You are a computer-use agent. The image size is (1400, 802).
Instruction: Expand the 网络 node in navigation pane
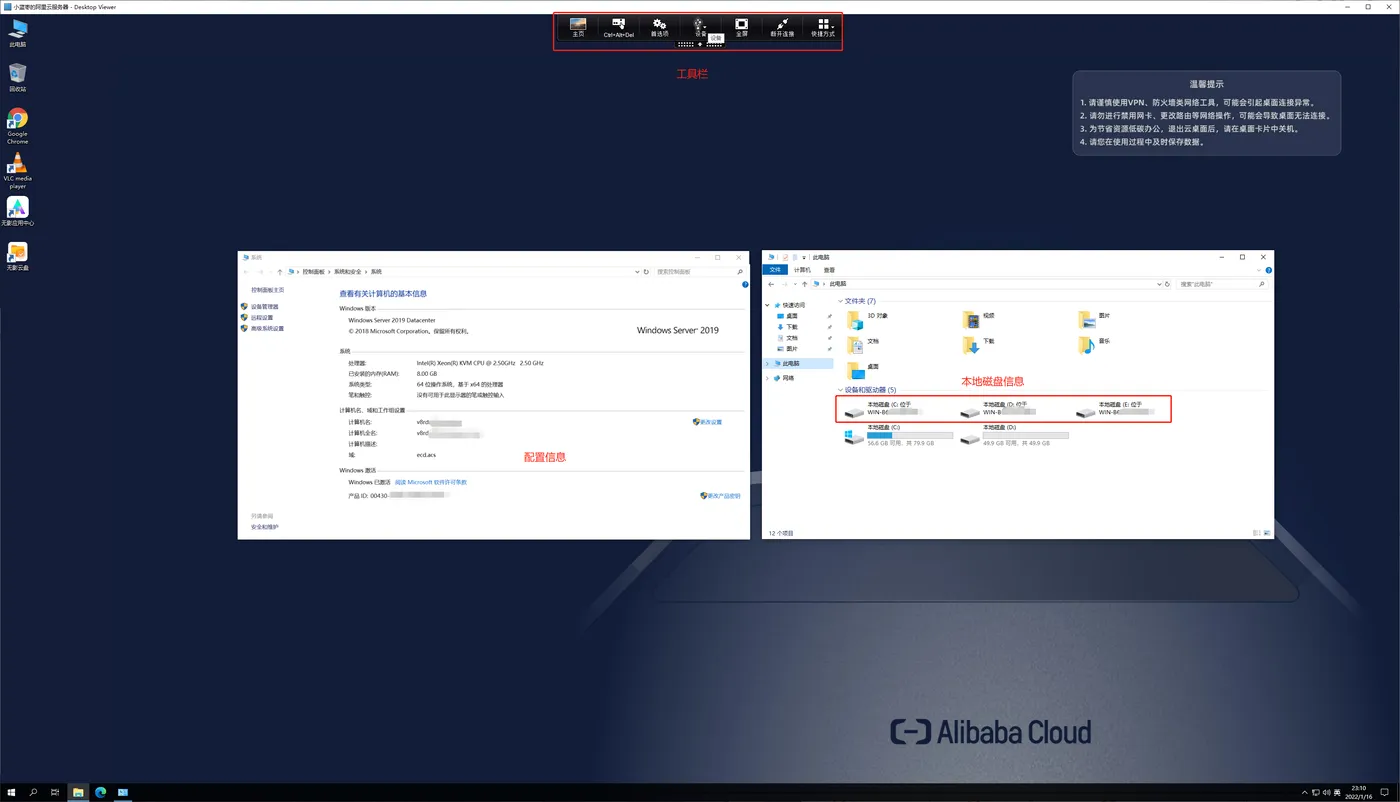(768, 378)
